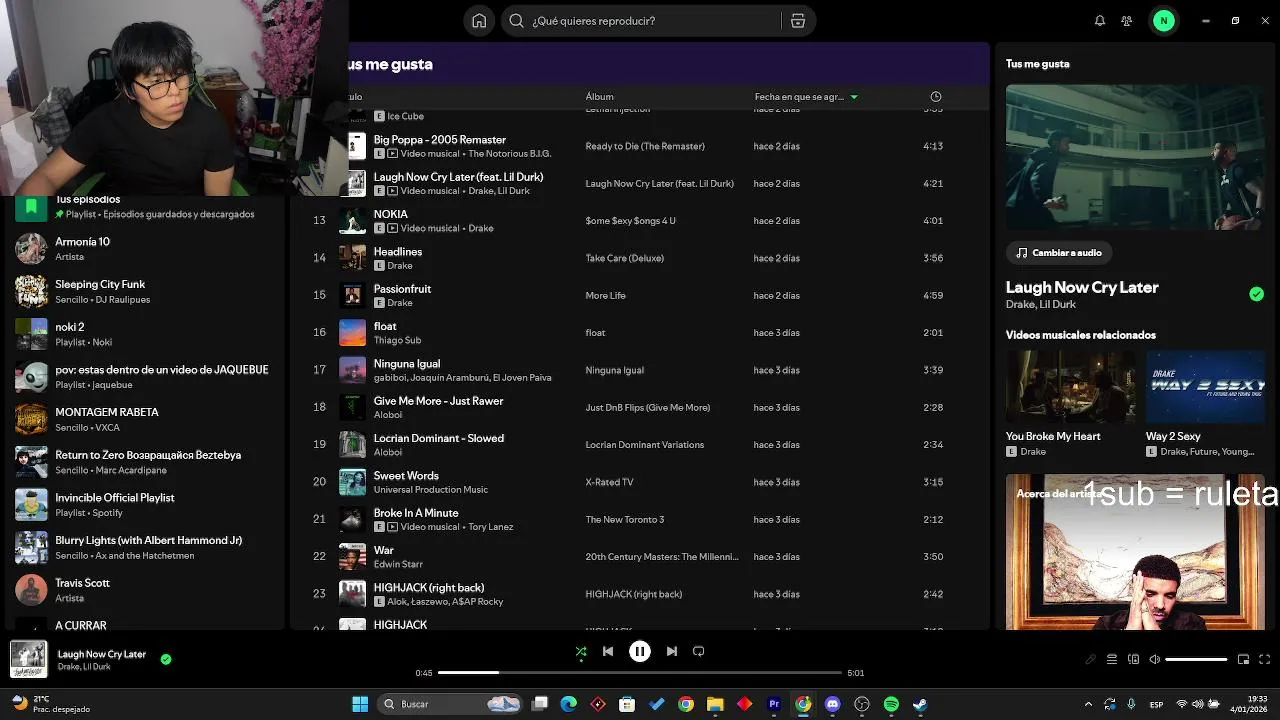Click the bottom-bar album cover thumbnail

28,659
